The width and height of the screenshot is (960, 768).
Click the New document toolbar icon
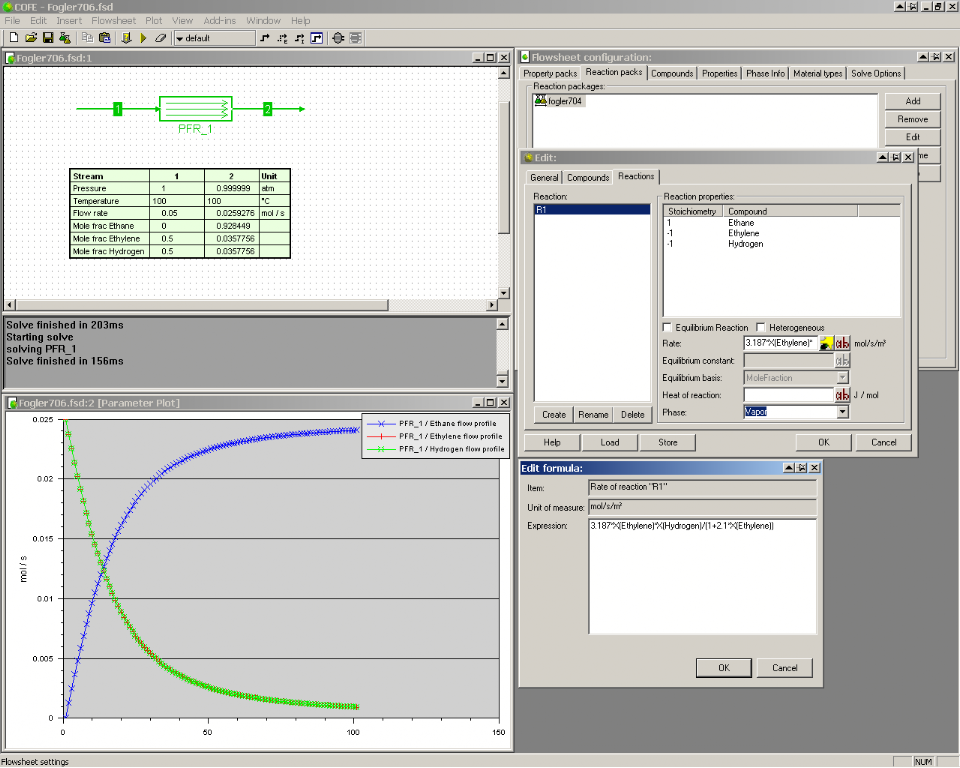point(14,38)
